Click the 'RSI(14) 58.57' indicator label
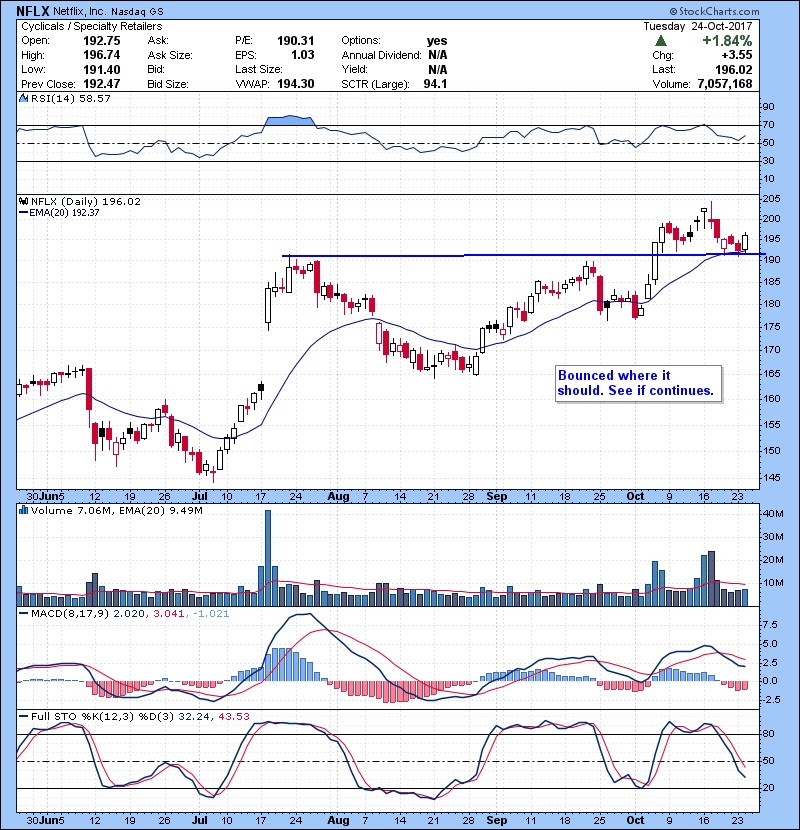This screenshot has width=800, height=830. [70, 98]
